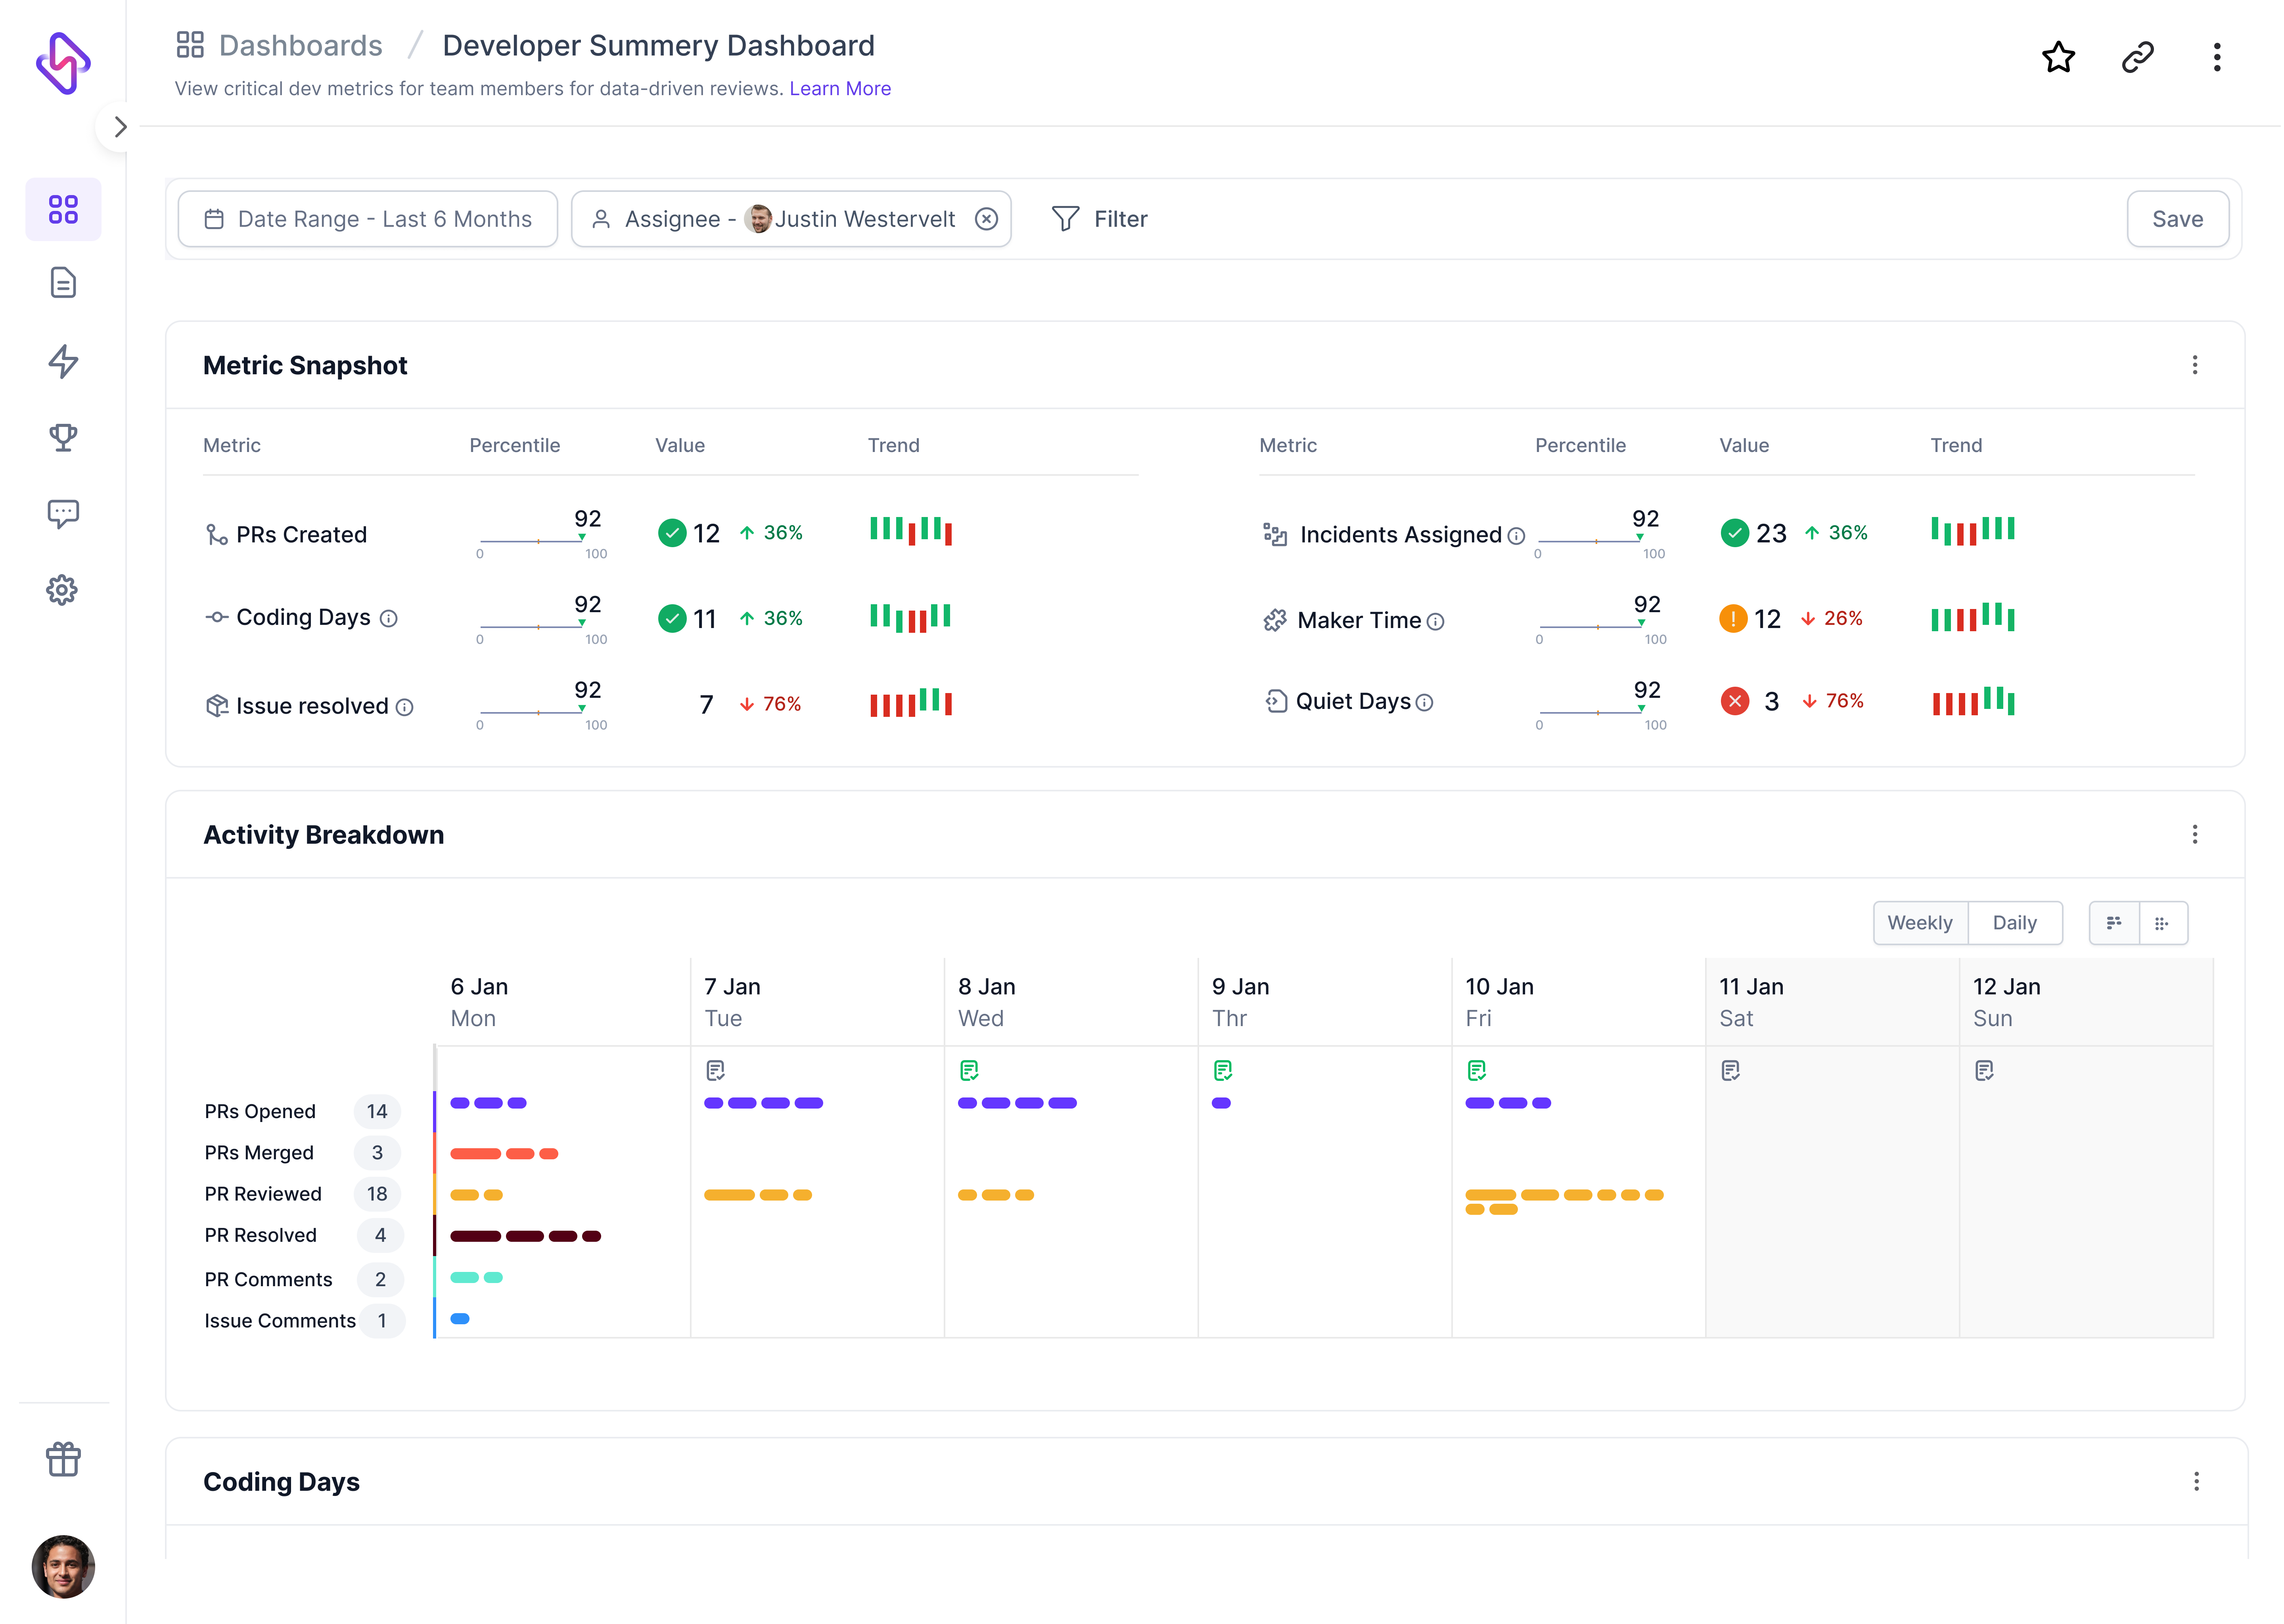
Task: Expand the collapsed sidebar with chevron
Action: tap(120, 127)
